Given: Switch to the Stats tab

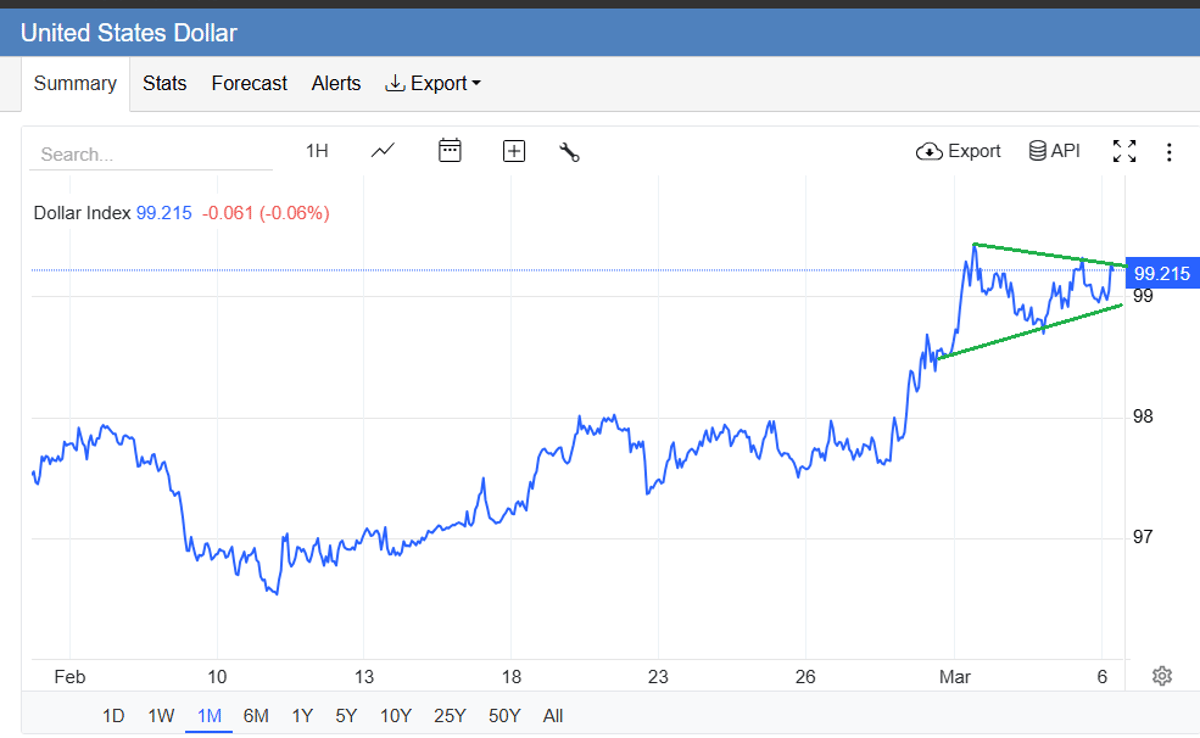Looking at the screenshot, I should [x=164, y=83].
